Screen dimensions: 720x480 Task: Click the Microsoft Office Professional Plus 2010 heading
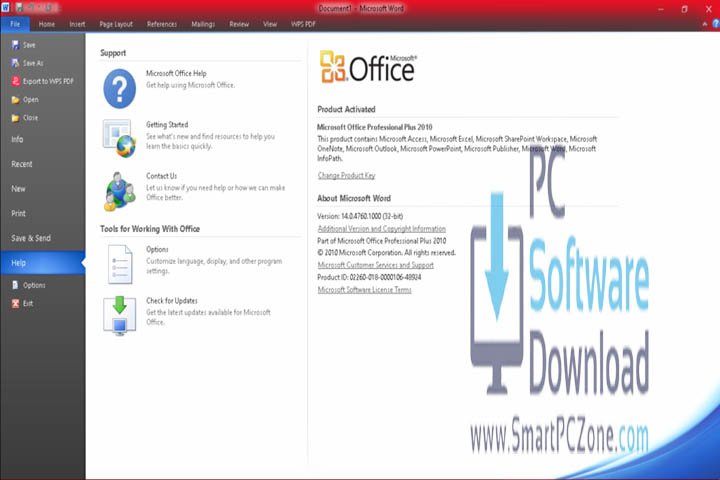pos(375,127)
